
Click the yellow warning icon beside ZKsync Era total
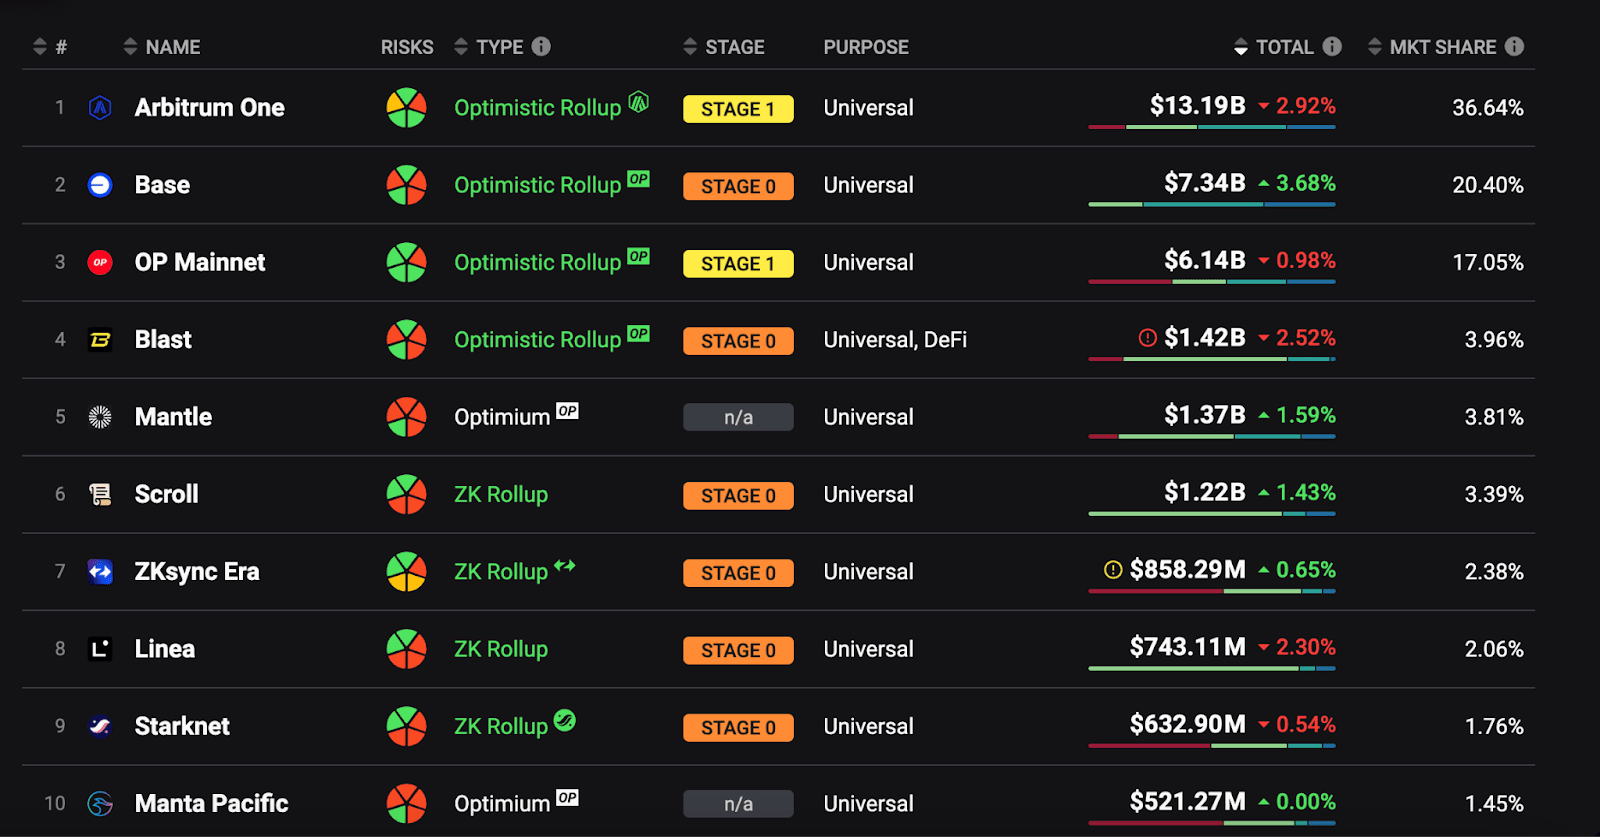(1113, 570)
